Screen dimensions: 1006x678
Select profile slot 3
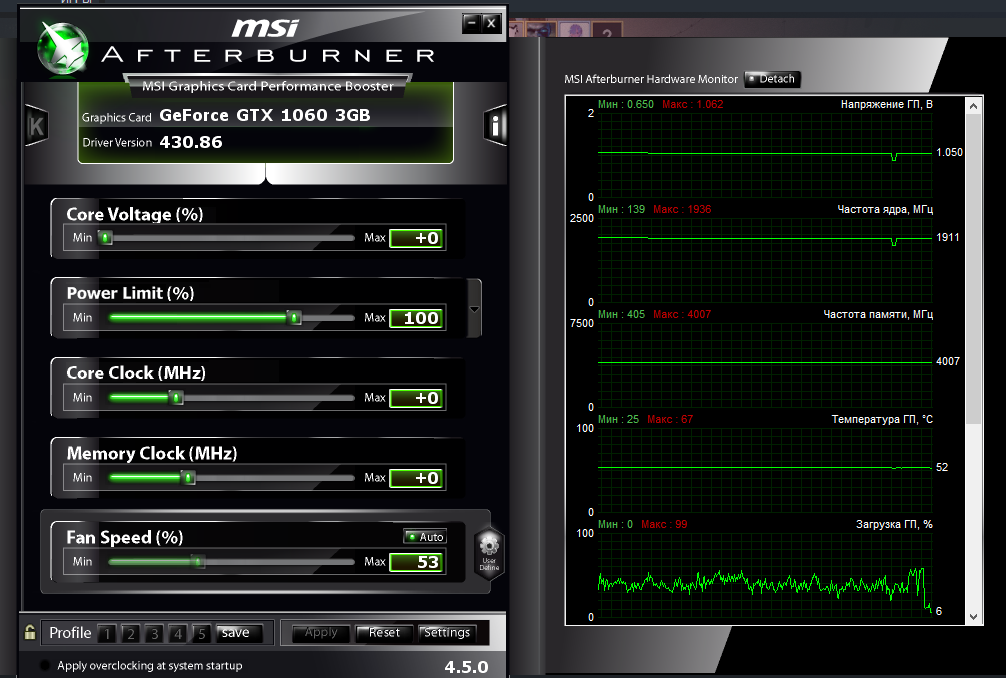[155, 634]
